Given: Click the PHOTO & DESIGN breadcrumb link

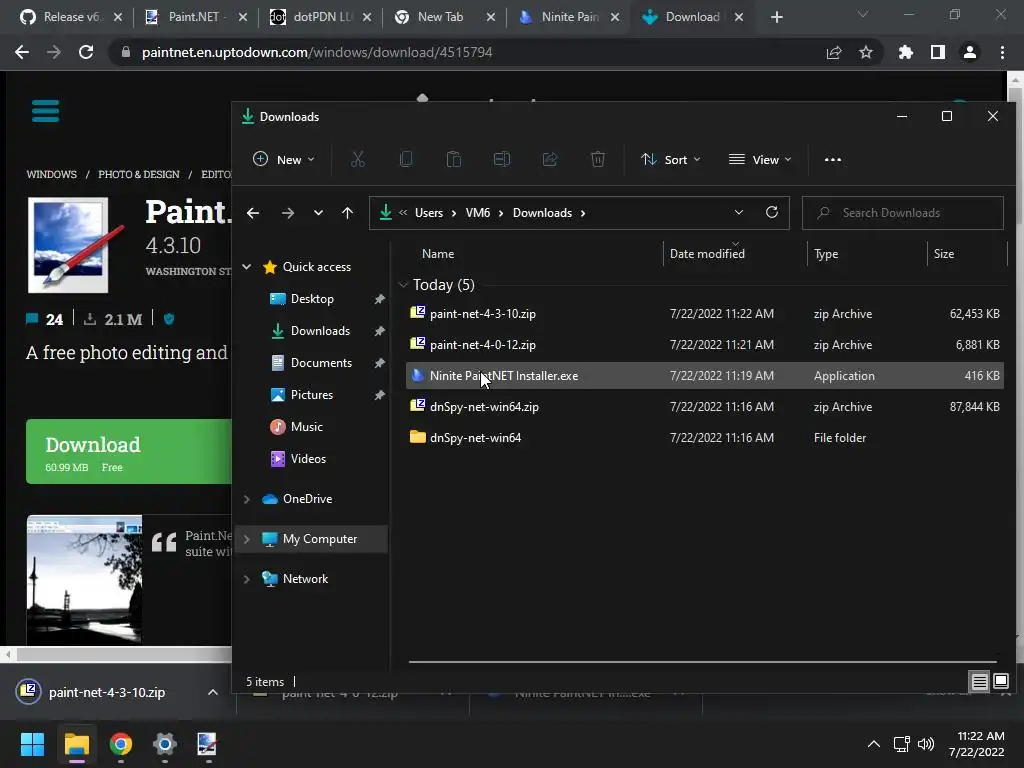Looking at the screenshot, I should (138, 174).
